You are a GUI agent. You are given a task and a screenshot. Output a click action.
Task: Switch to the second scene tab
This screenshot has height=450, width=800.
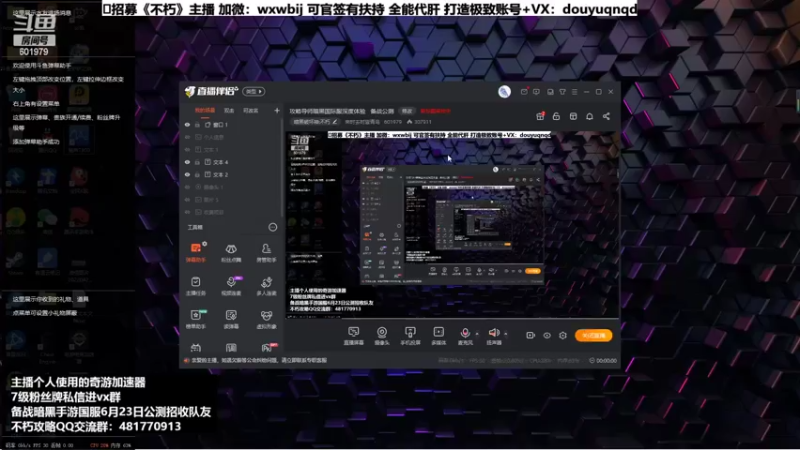[229, 110]
